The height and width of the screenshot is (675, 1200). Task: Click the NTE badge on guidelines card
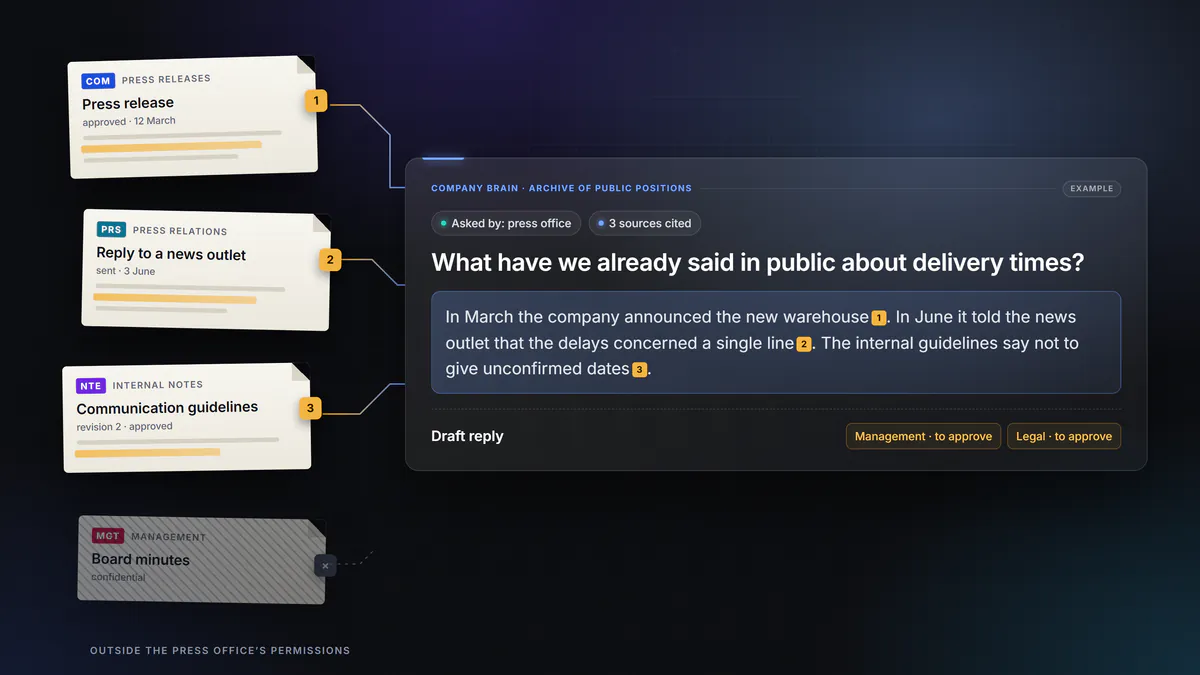[x=91, y=385]
